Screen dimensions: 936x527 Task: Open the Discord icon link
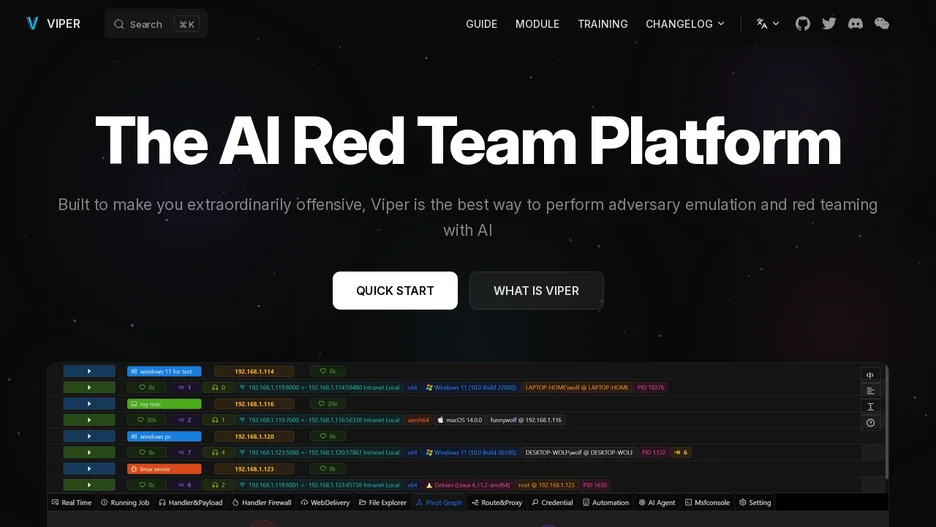click(x=855, y=24)
